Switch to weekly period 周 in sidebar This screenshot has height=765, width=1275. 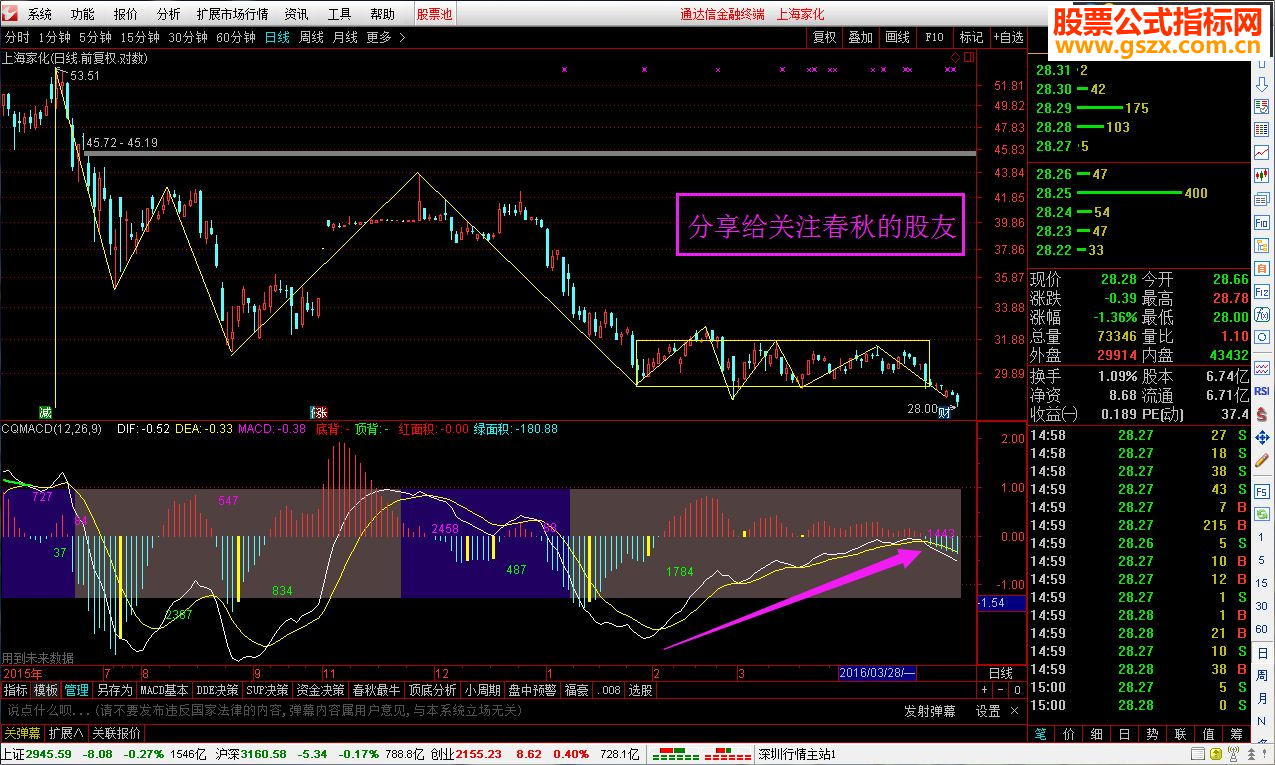1262,675
